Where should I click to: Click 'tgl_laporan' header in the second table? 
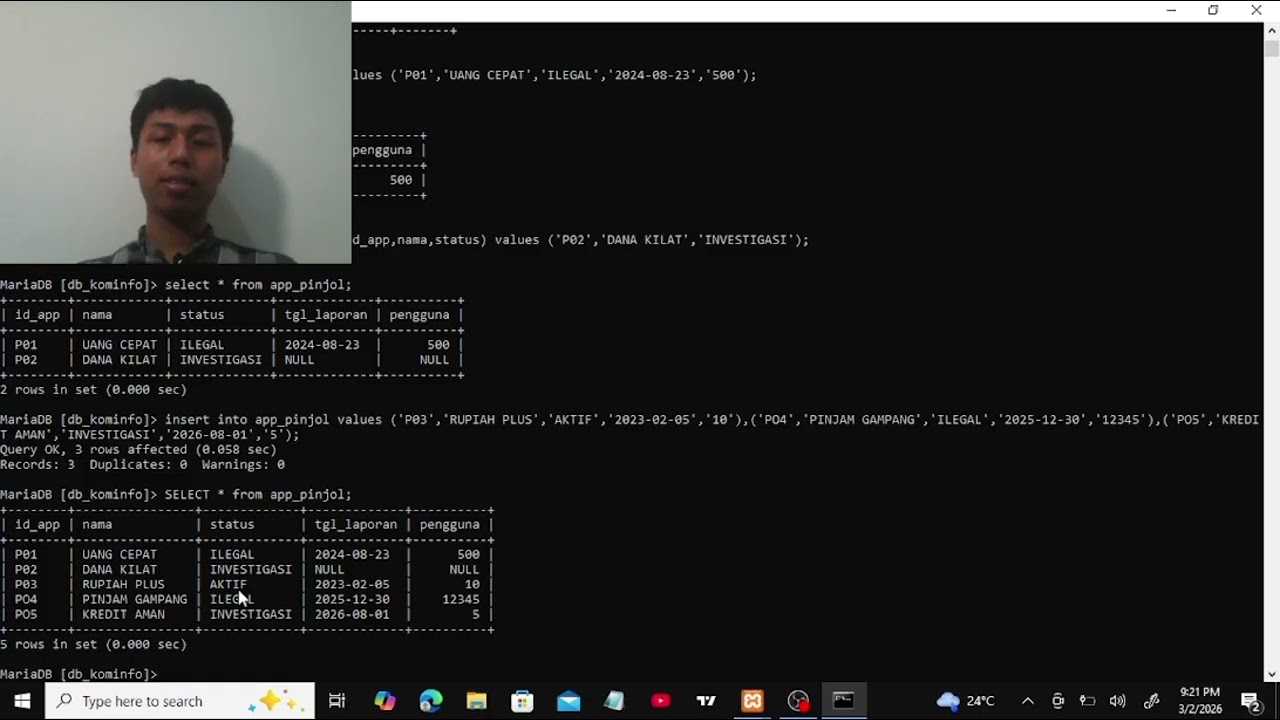click(x=355, y=524)
